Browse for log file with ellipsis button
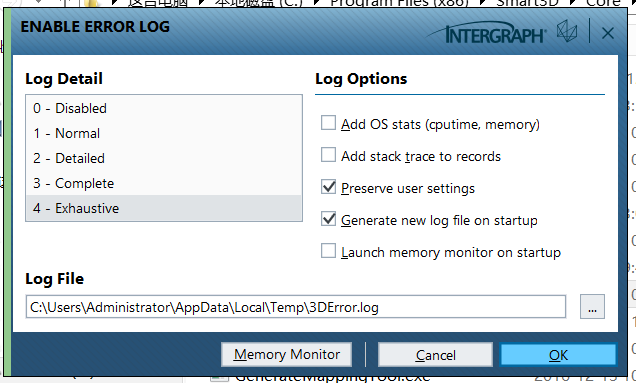 pos(592,307)
